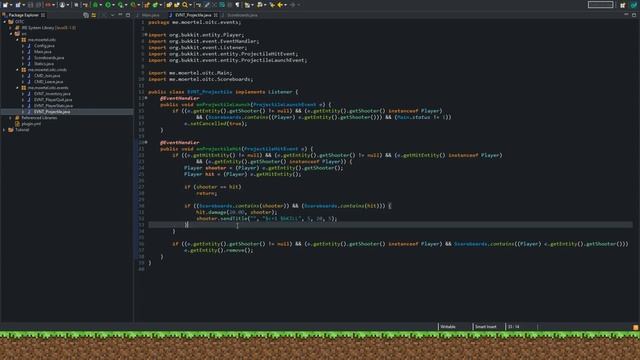The image size is (640, 360).
Task: Open the dropdown arrow beside the Run icon
Action: click(113, 5)
